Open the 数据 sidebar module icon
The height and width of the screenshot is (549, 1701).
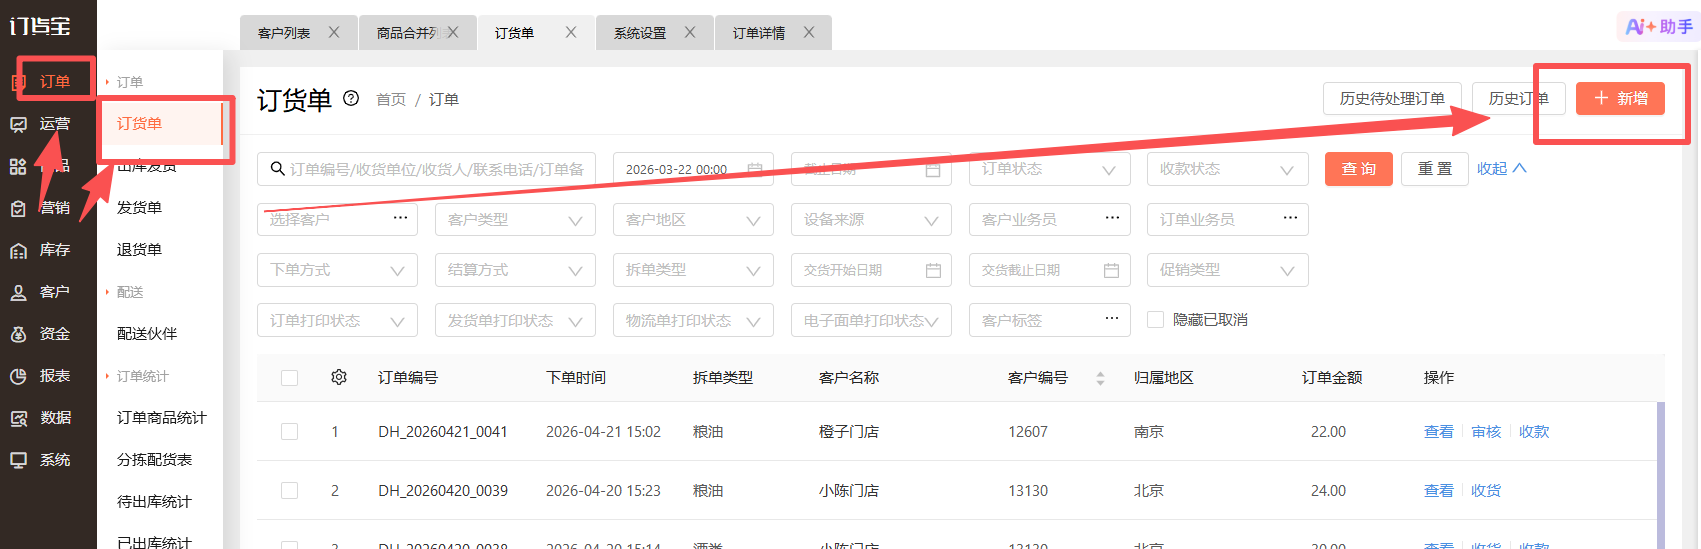[x=18, y=418]
